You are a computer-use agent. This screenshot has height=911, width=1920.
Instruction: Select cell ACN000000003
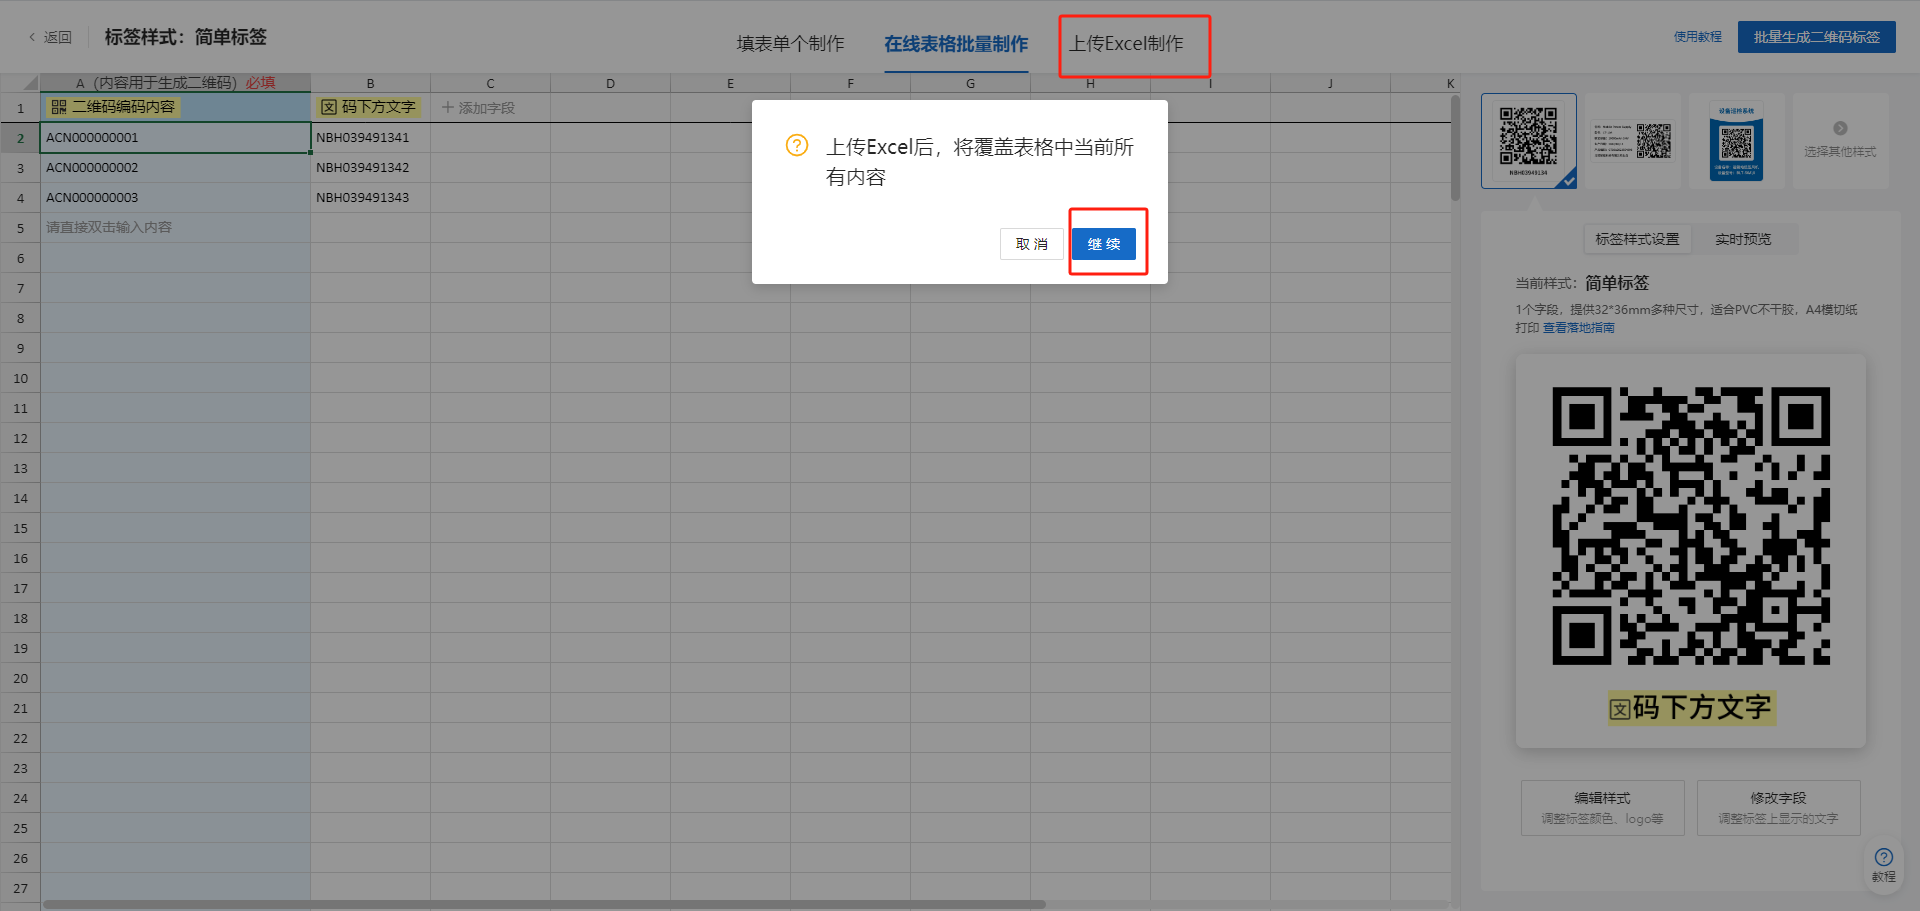pos(175,198)
